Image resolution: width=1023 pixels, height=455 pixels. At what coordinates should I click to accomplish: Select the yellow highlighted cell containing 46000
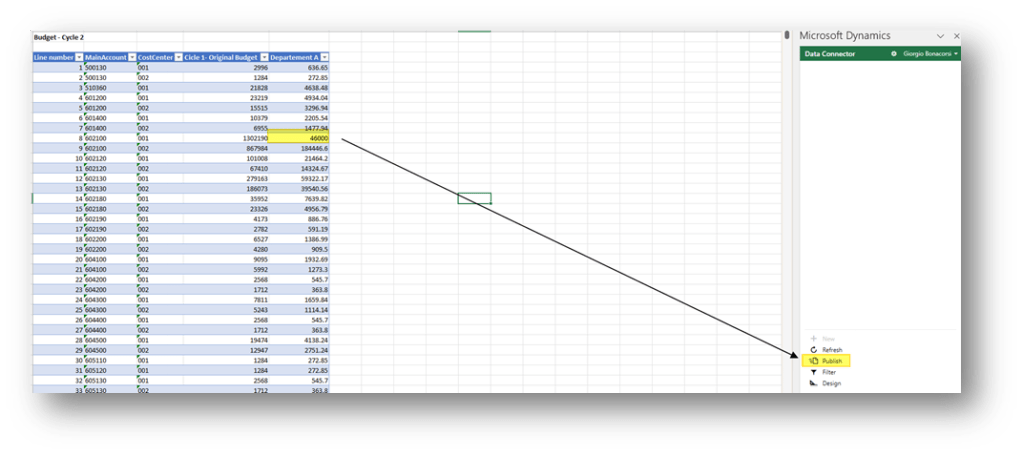coord(299,138)
